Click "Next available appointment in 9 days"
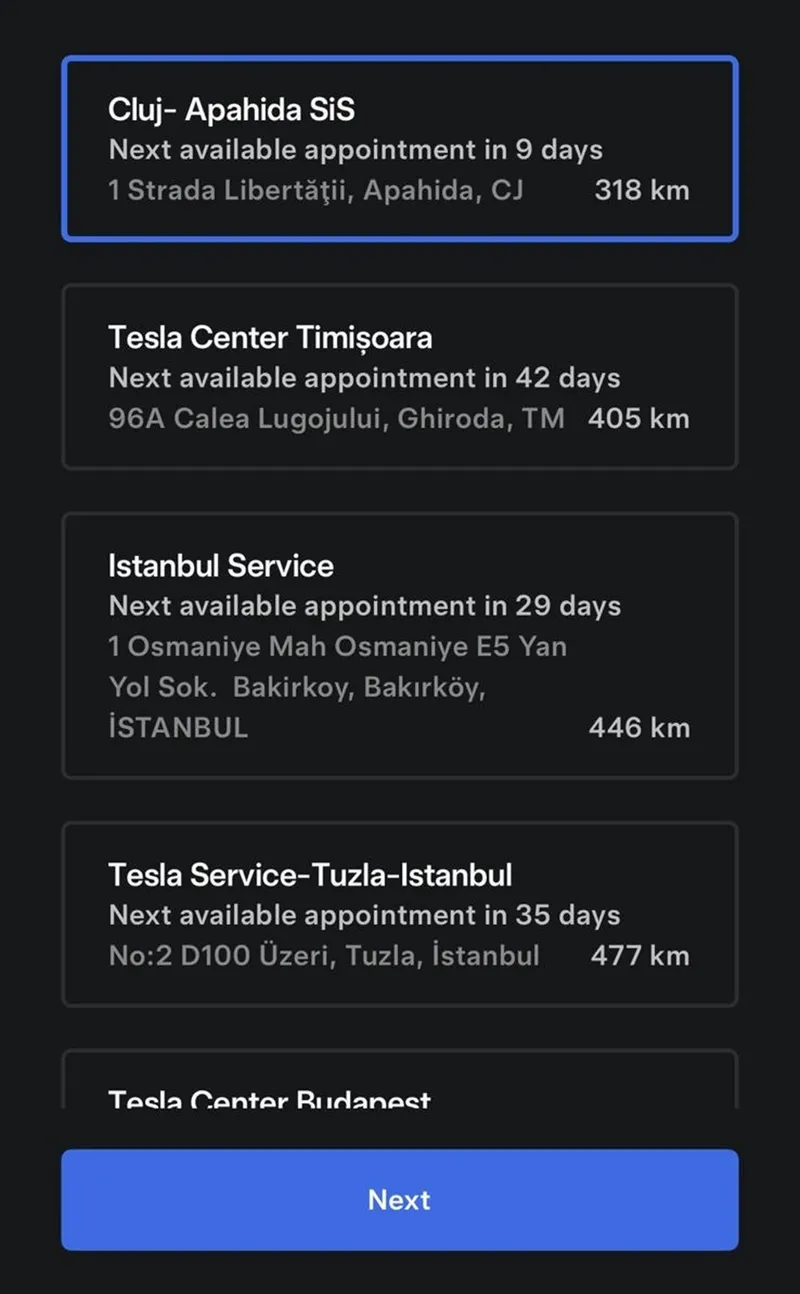The image size is (800, 1294). coord(355,150)
